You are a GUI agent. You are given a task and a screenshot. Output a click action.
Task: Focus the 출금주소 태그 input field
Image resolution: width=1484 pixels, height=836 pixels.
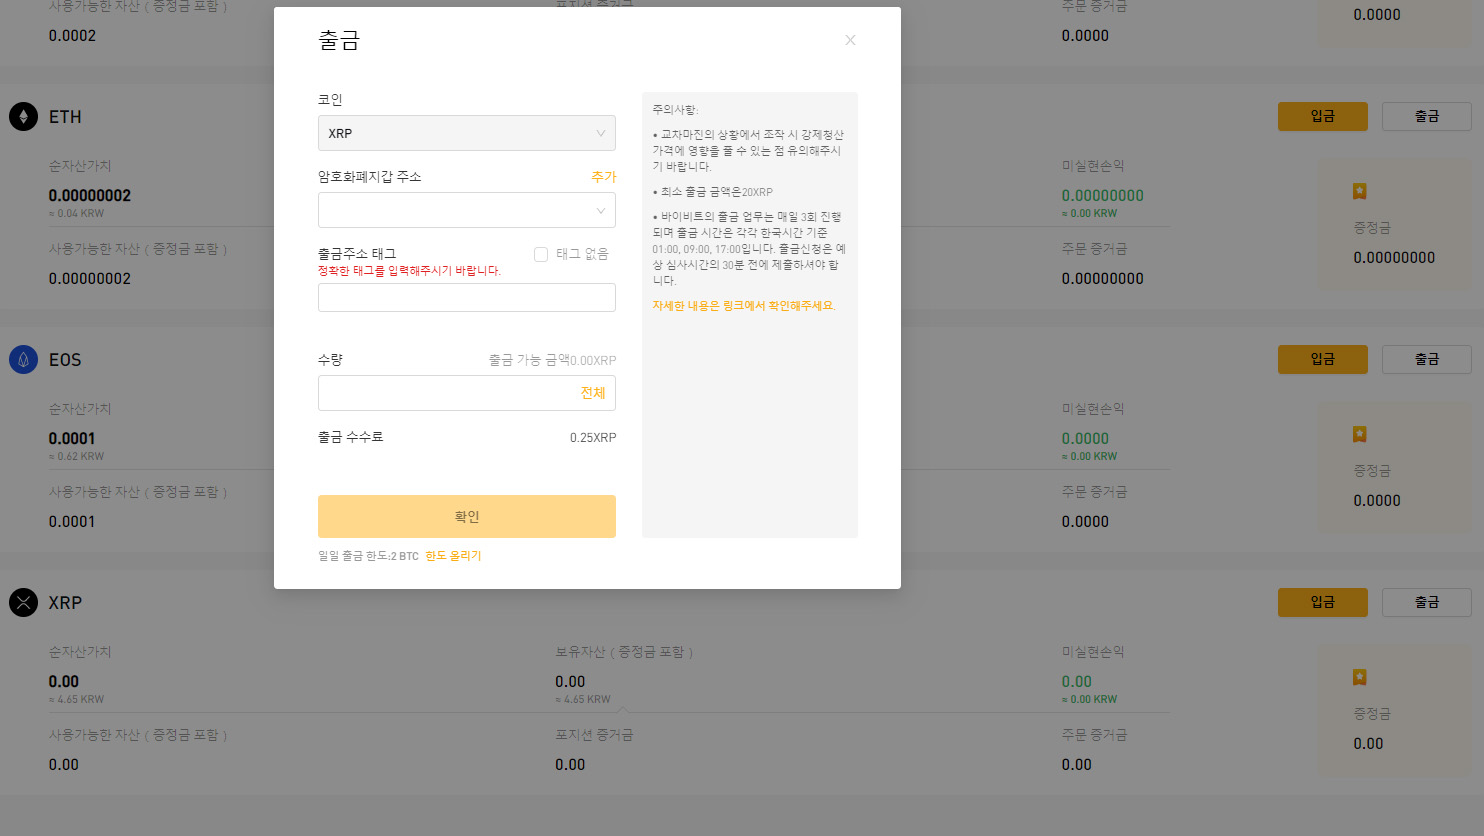click(x=467, y=297)
